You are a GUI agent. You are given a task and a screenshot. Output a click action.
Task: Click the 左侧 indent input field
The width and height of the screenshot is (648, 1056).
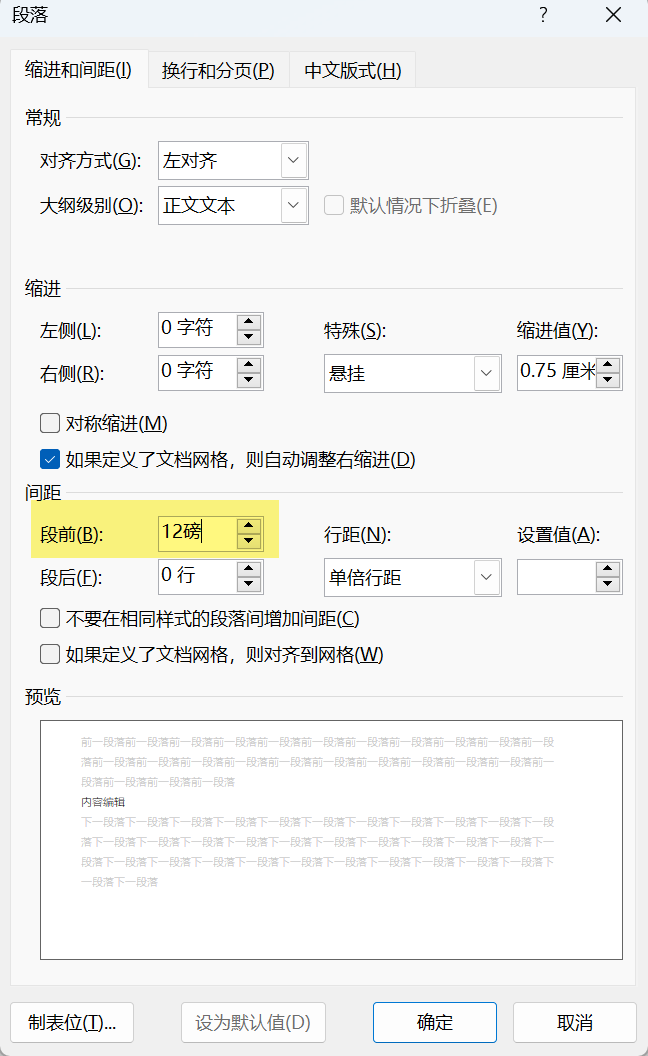tap(198, 329)
